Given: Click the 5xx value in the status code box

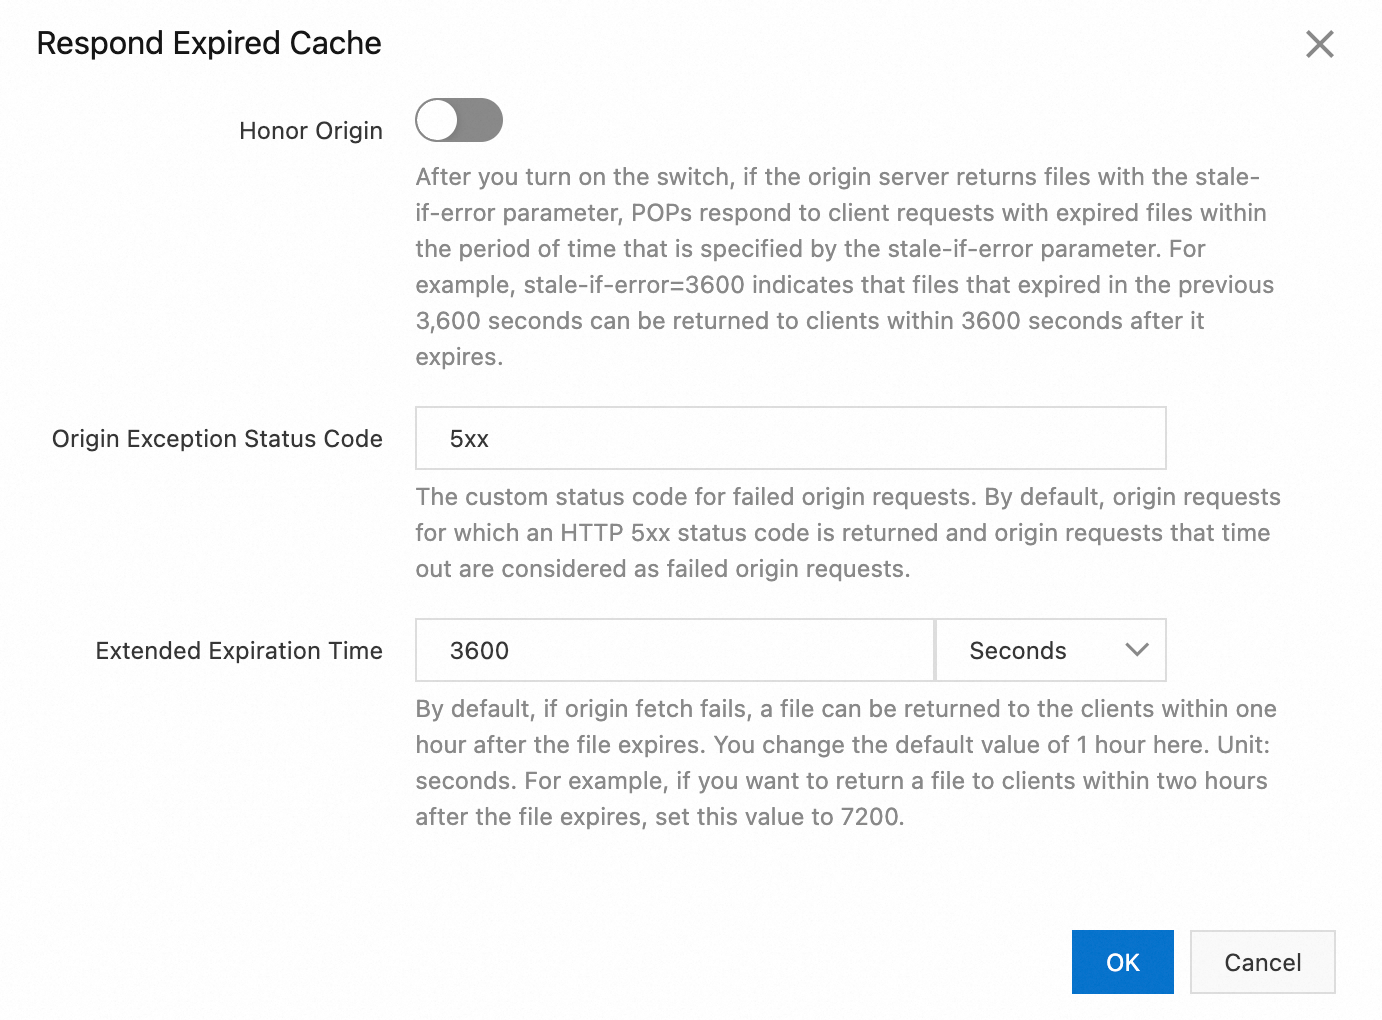Looking at the screenshot, I should pyautogui.click(x=469, y=439).
